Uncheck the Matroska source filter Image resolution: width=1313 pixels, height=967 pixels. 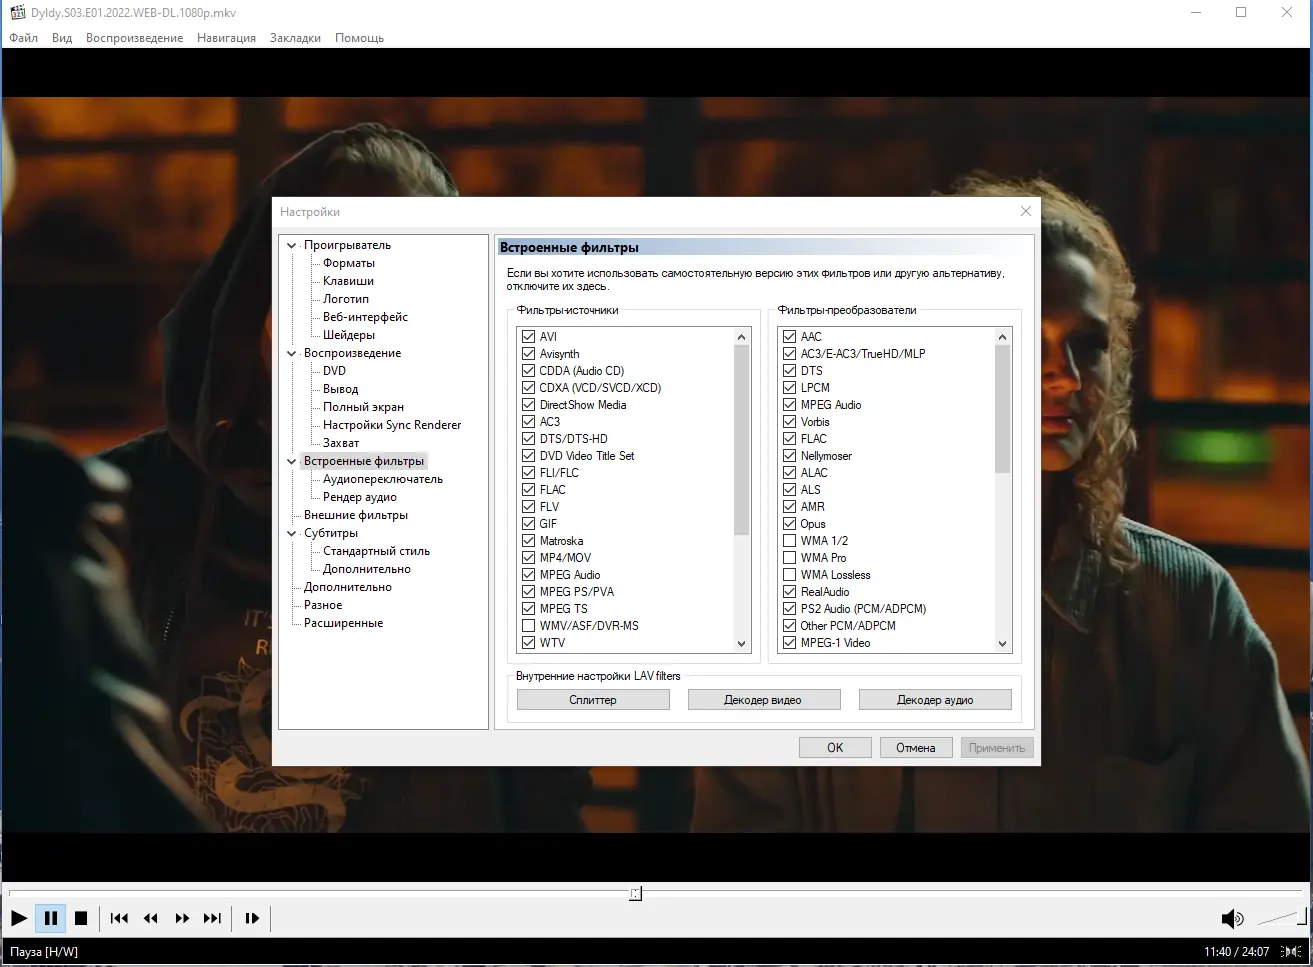(x=528, y=541)
